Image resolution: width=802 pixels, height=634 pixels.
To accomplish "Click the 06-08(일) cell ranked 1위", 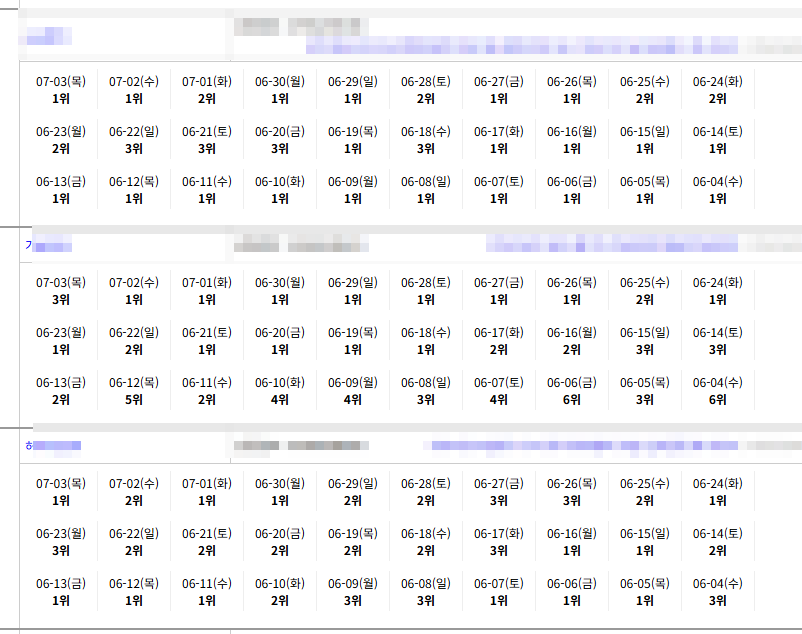I will tap(426, 190).
